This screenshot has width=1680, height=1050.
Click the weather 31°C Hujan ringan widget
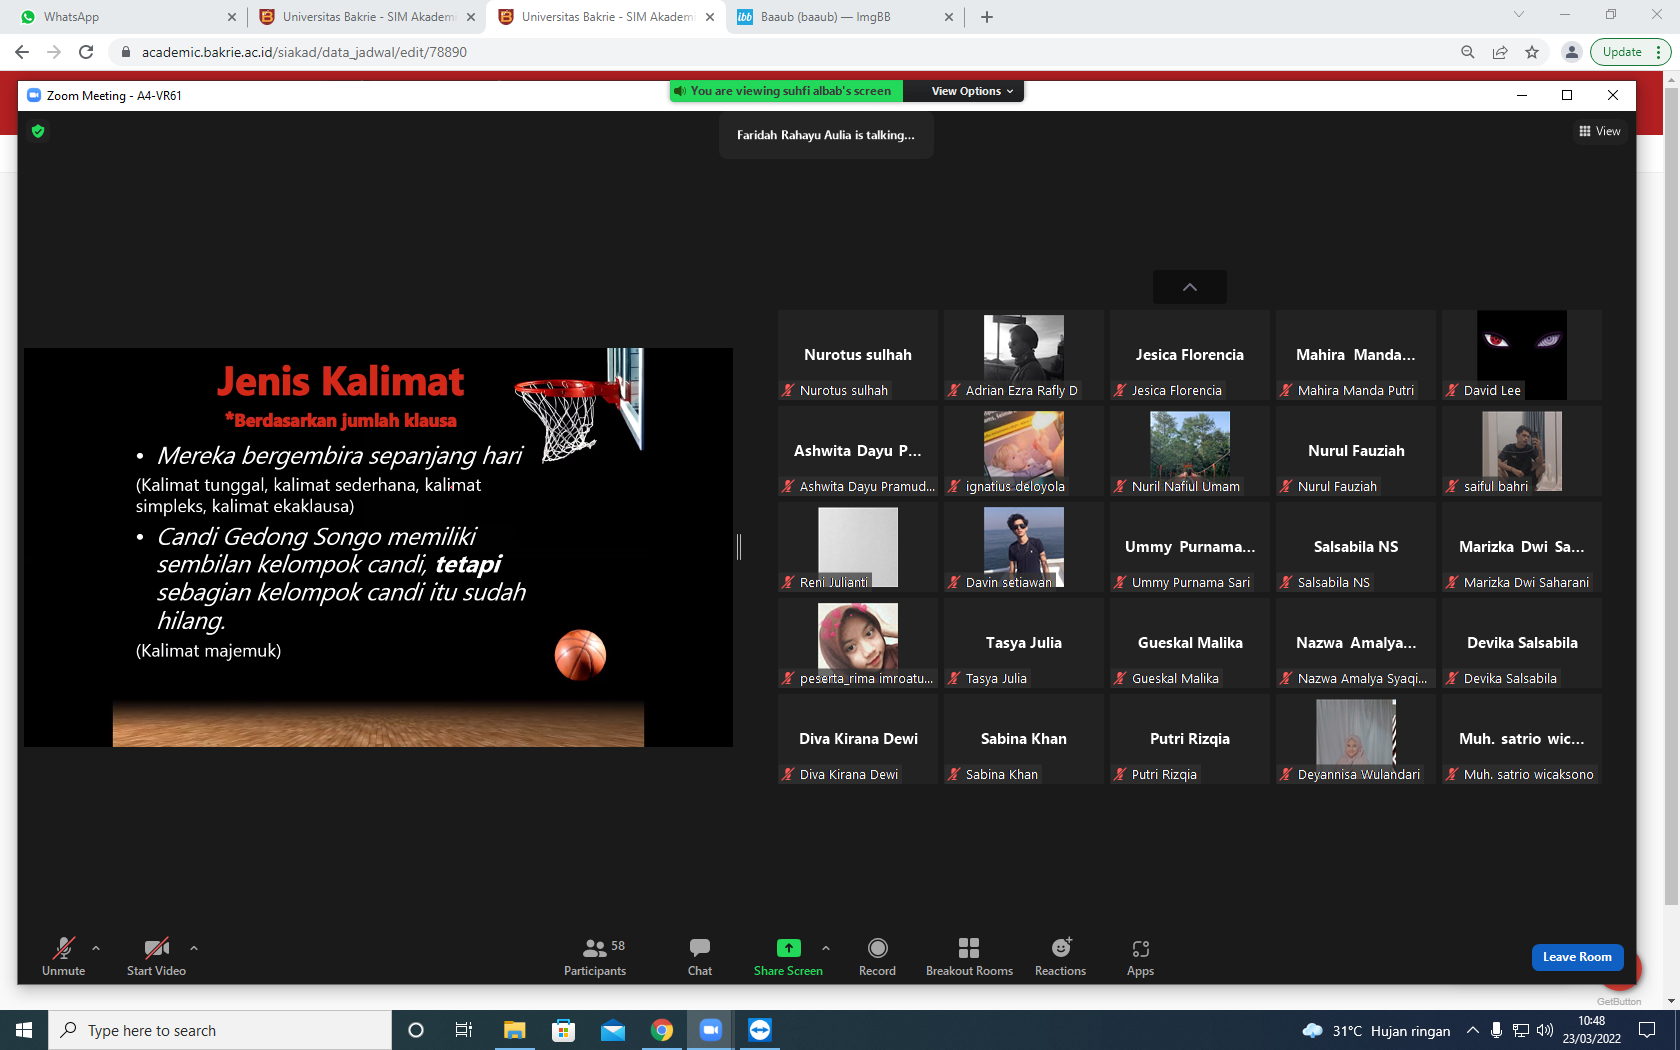[1377, 1031]
